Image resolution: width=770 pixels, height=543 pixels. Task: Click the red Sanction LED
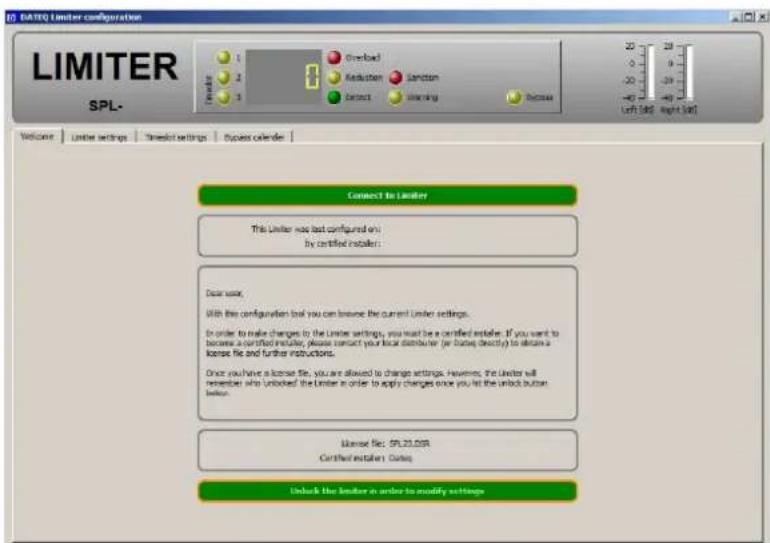click(396, 77)
